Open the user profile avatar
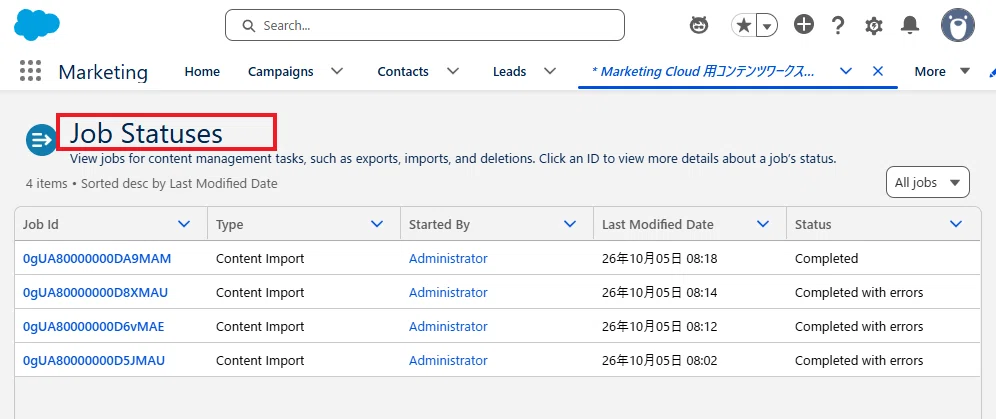Image resolution: width=996 pixels, height=419 pixels. tap(957, 25)
